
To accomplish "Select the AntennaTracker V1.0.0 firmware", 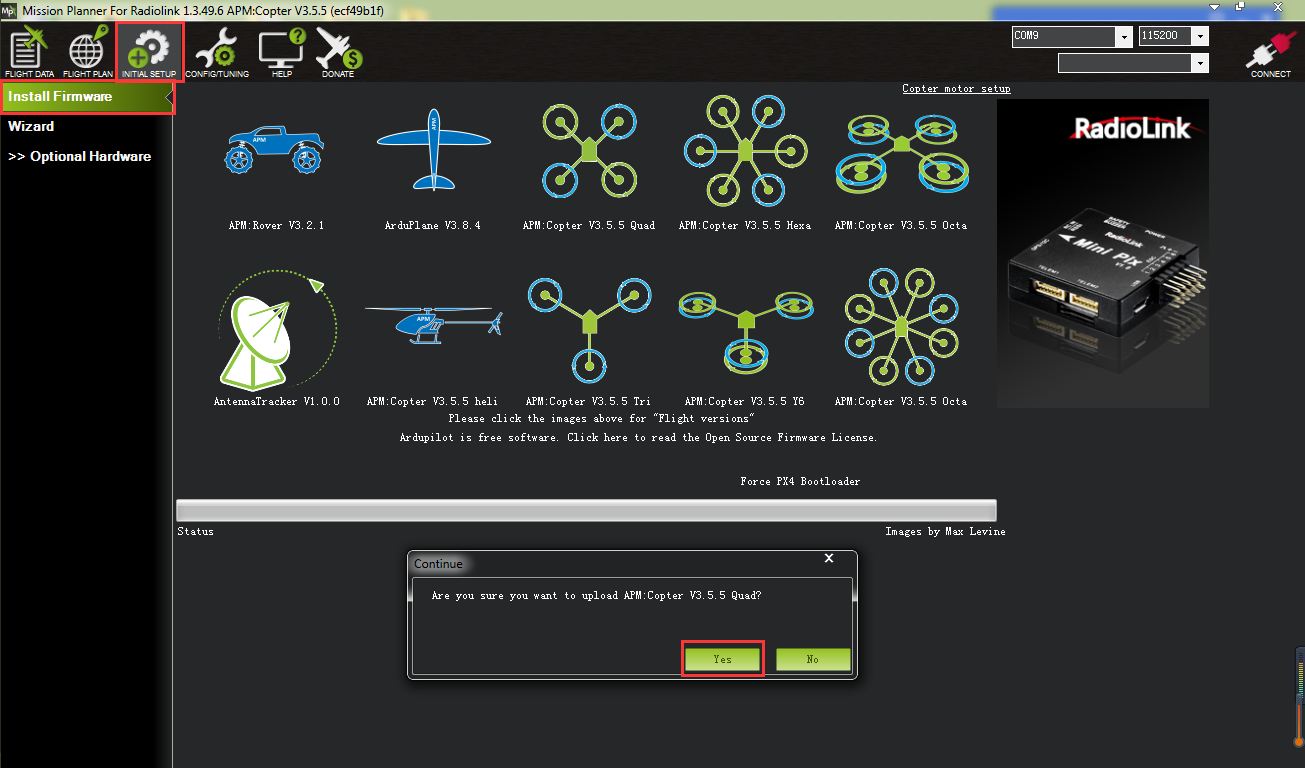I will (x=276, y=329).
